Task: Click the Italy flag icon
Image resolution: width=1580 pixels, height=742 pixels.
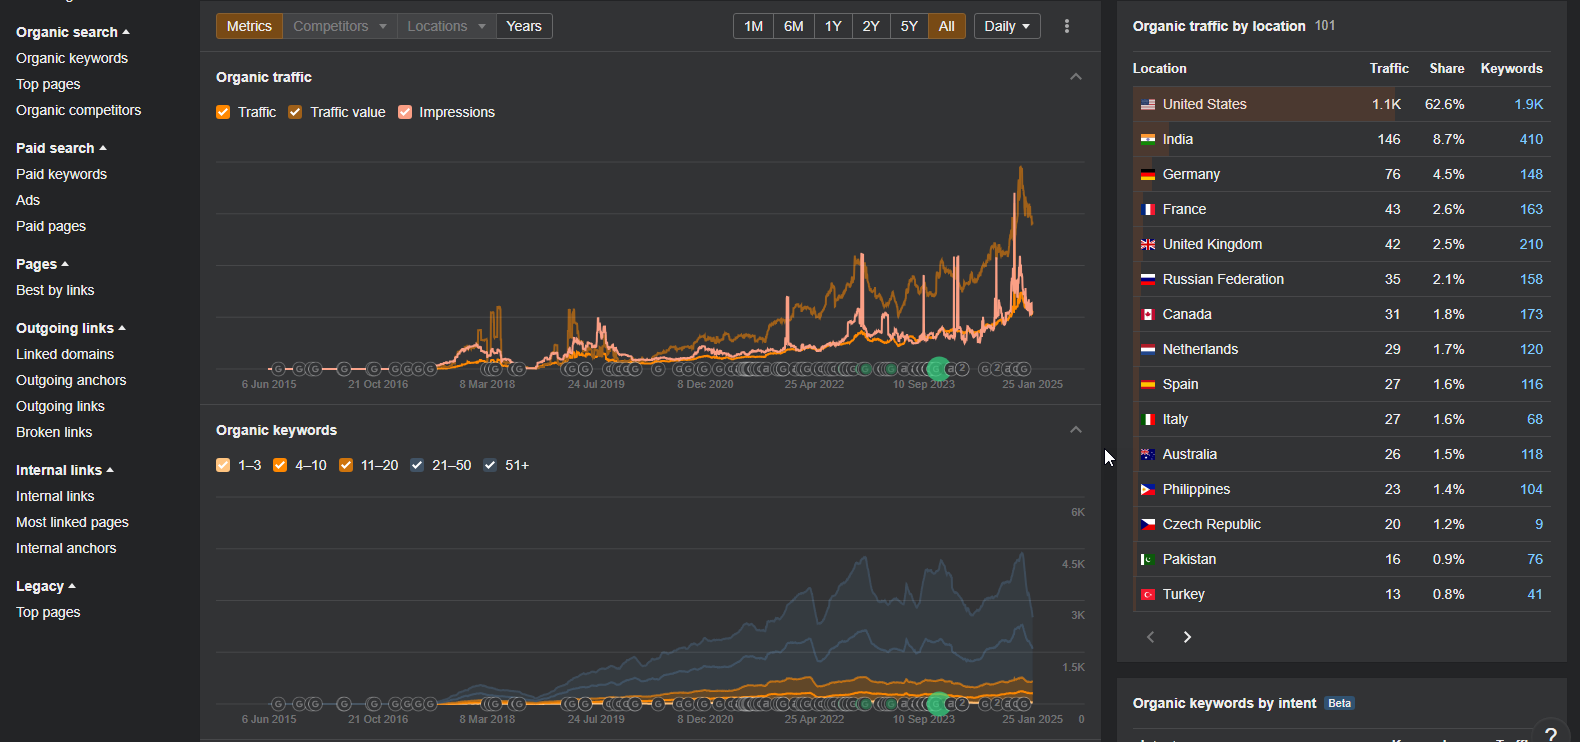Action: click(x=1148, y=419)
